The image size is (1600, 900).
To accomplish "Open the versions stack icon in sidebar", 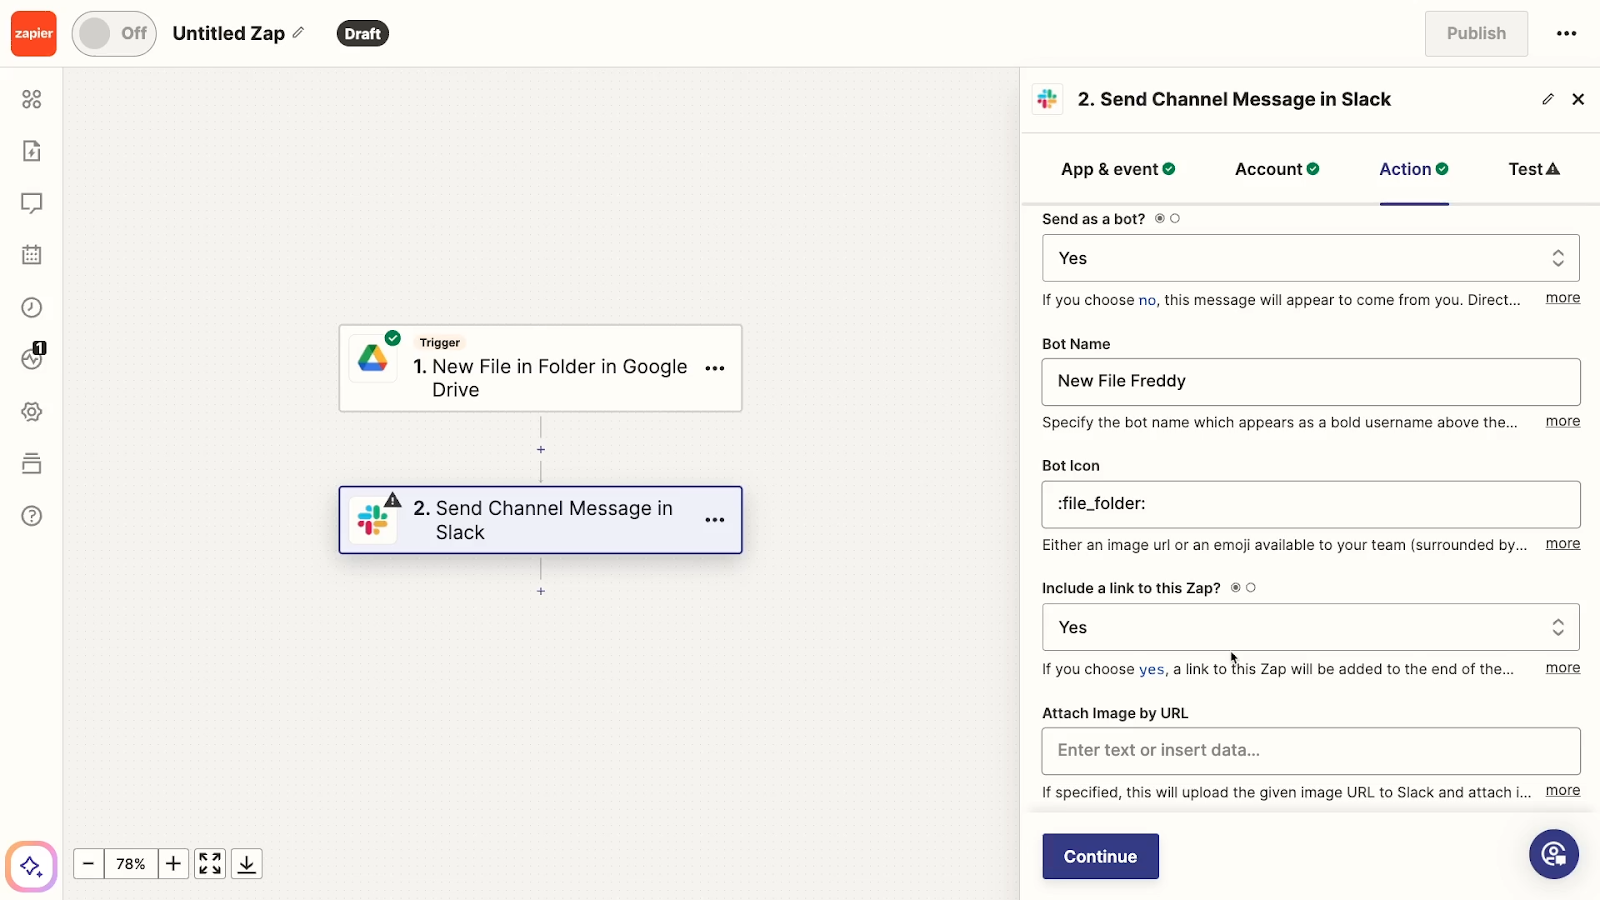I will coord(32,464).
